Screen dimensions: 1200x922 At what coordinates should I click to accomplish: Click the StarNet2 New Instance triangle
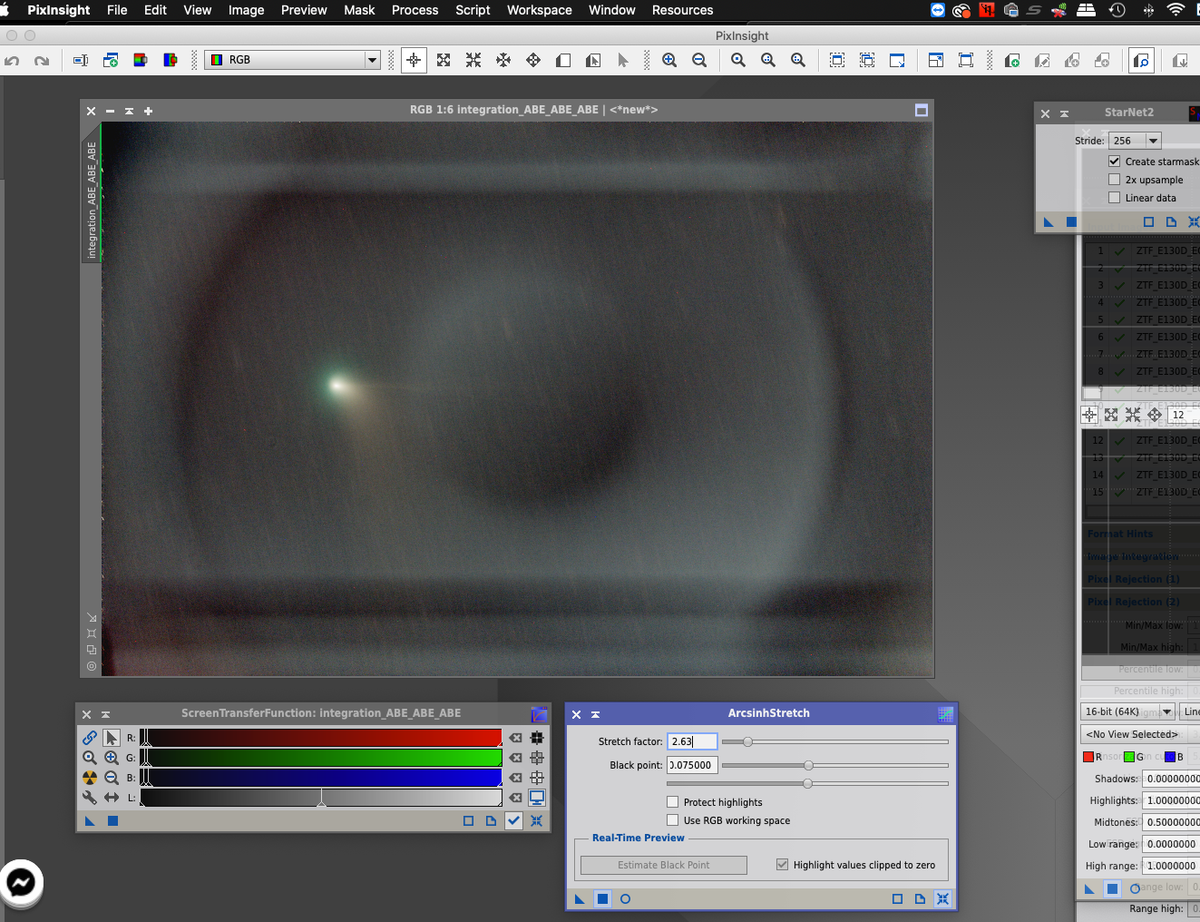1048,222
